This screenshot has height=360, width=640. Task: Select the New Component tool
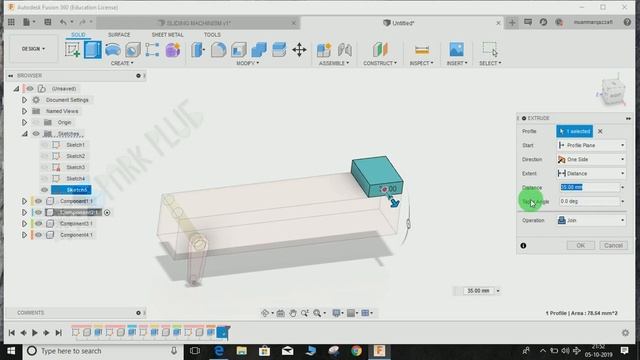click(324, 50)
